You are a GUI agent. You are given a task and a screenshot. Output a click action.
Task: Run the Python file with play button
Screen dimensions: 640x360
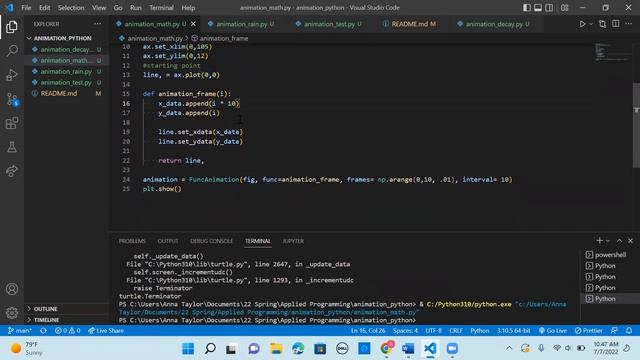[x=582, y=24]
